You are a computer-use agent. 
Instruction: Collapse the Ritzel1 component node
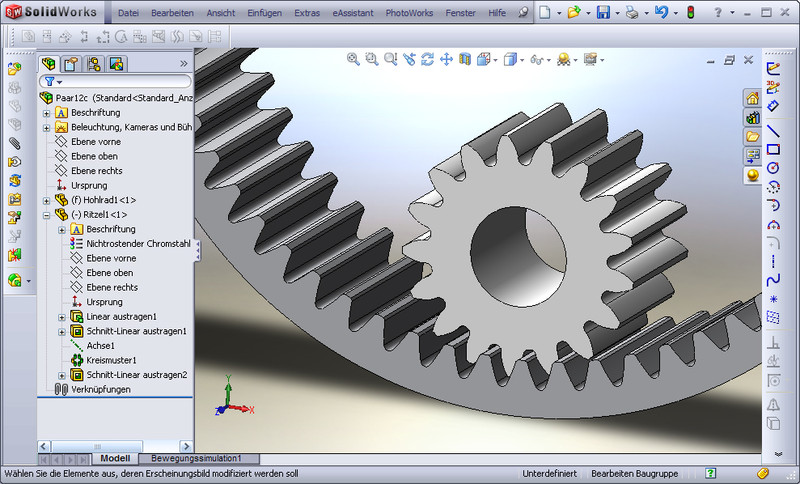[x=46, y=214]
